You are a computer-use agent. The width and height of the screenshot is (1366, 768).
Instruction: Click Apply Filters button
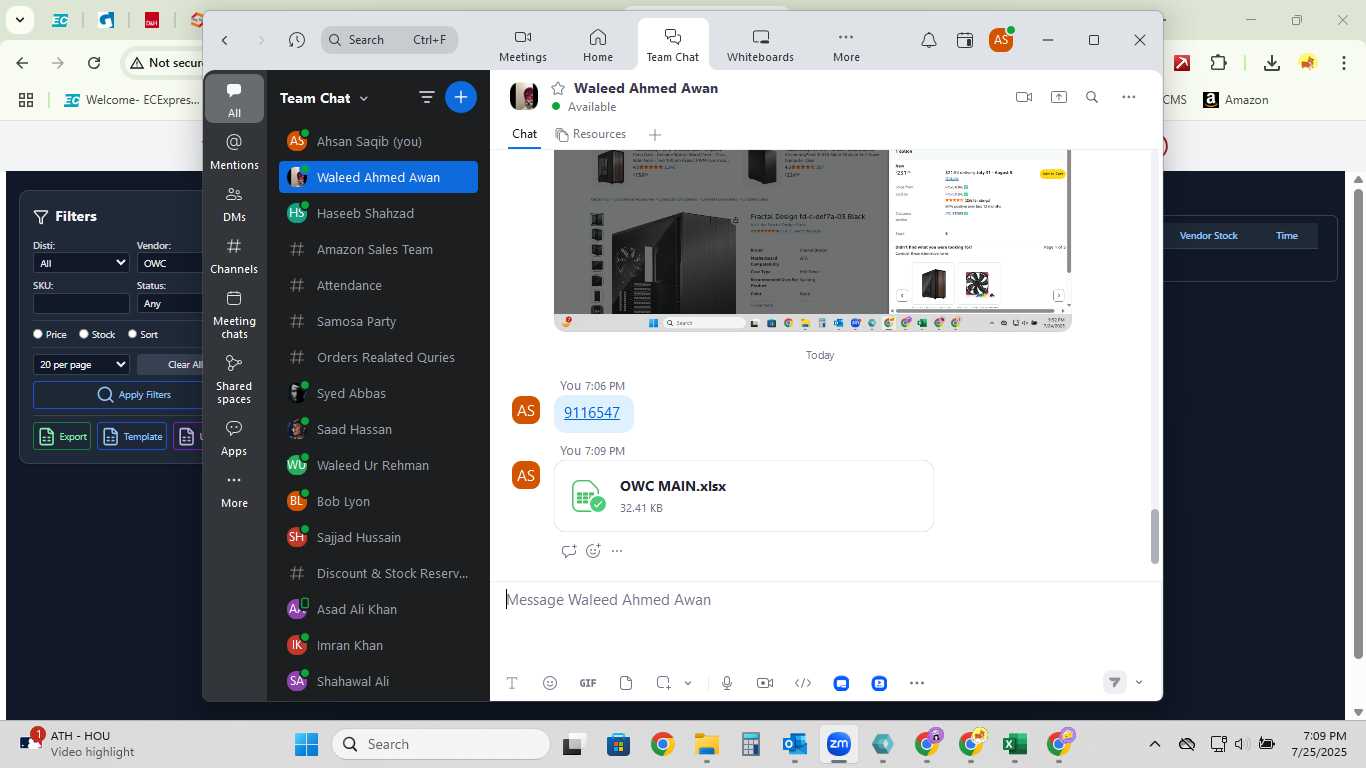[x=118, y=394]
